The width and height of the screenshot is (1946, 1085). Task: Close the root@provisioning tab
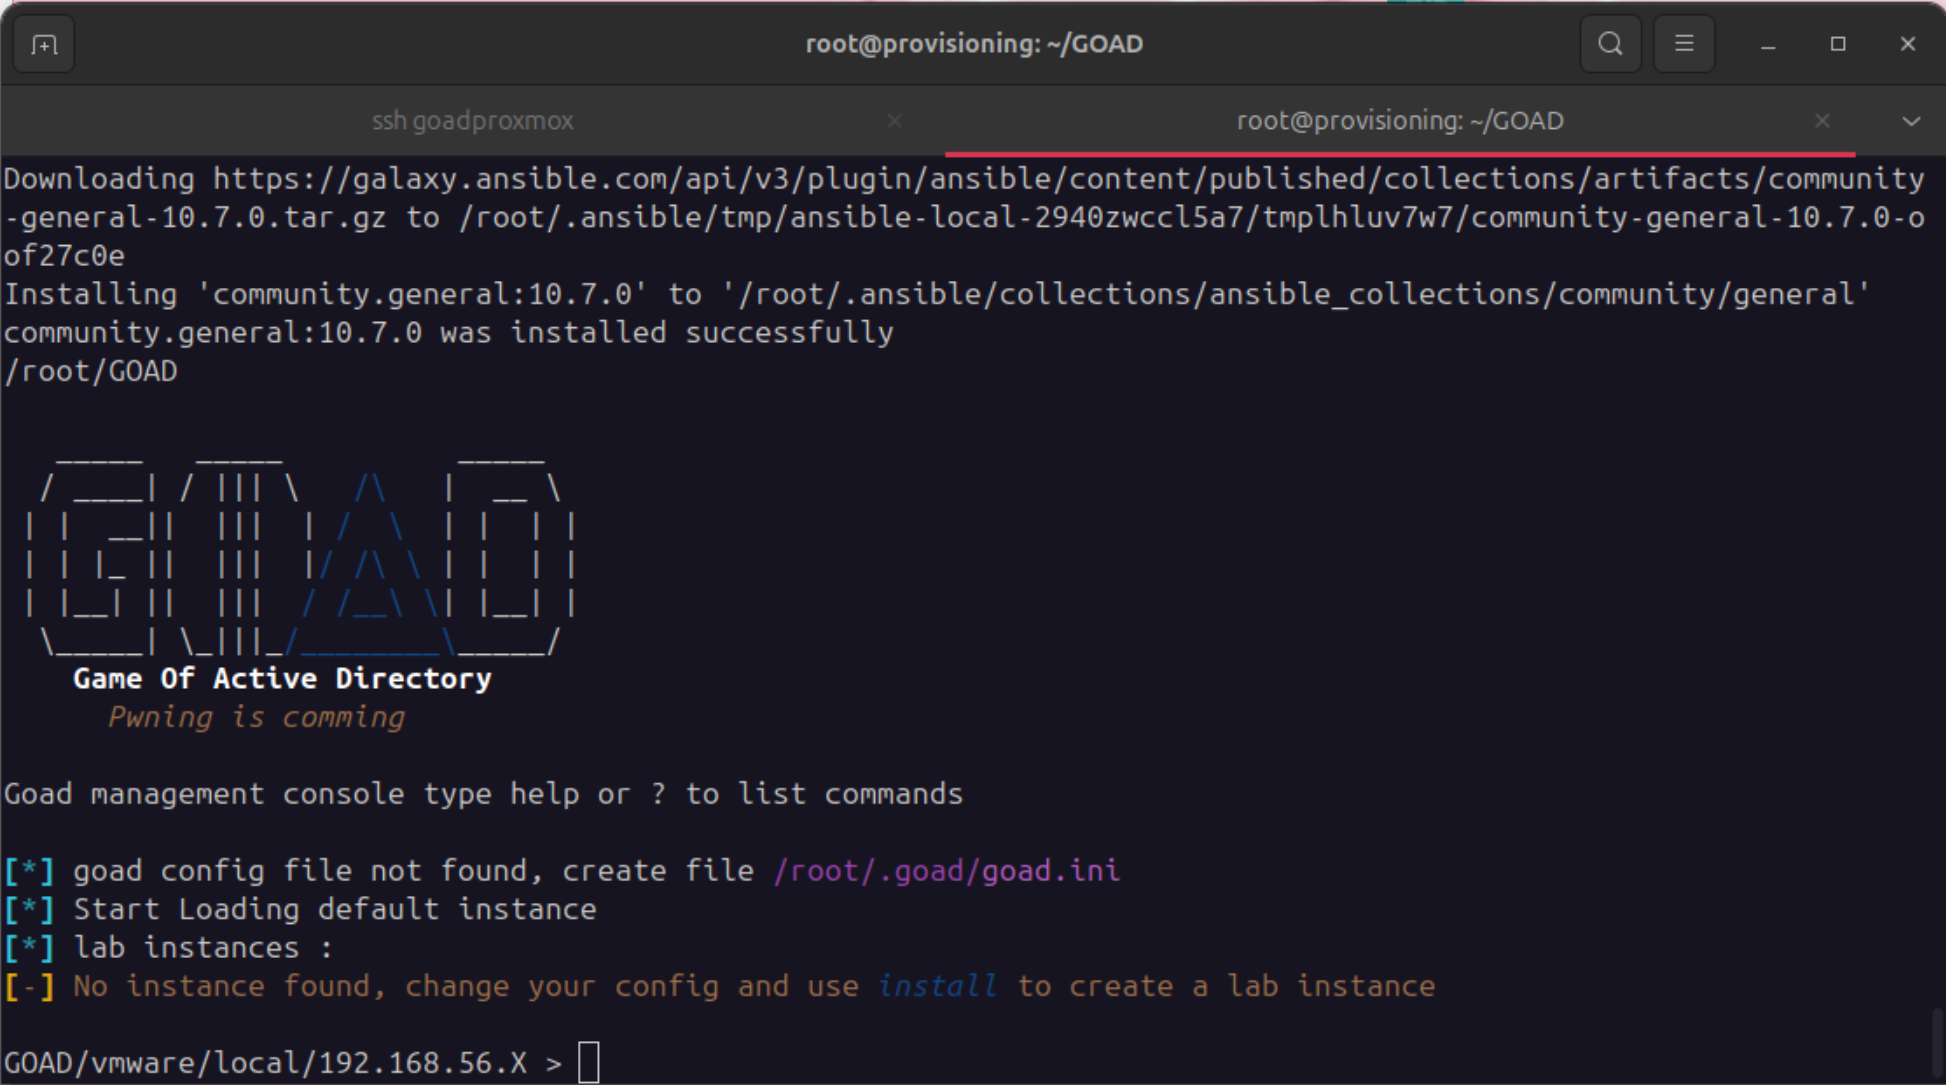coord(1822,121)
